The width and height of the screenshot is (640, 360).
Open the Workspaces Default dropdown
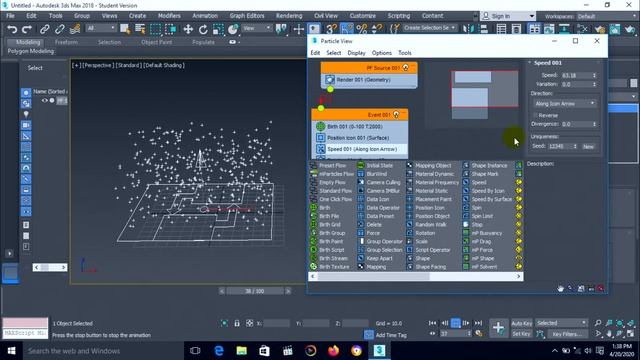click(606, 16)
